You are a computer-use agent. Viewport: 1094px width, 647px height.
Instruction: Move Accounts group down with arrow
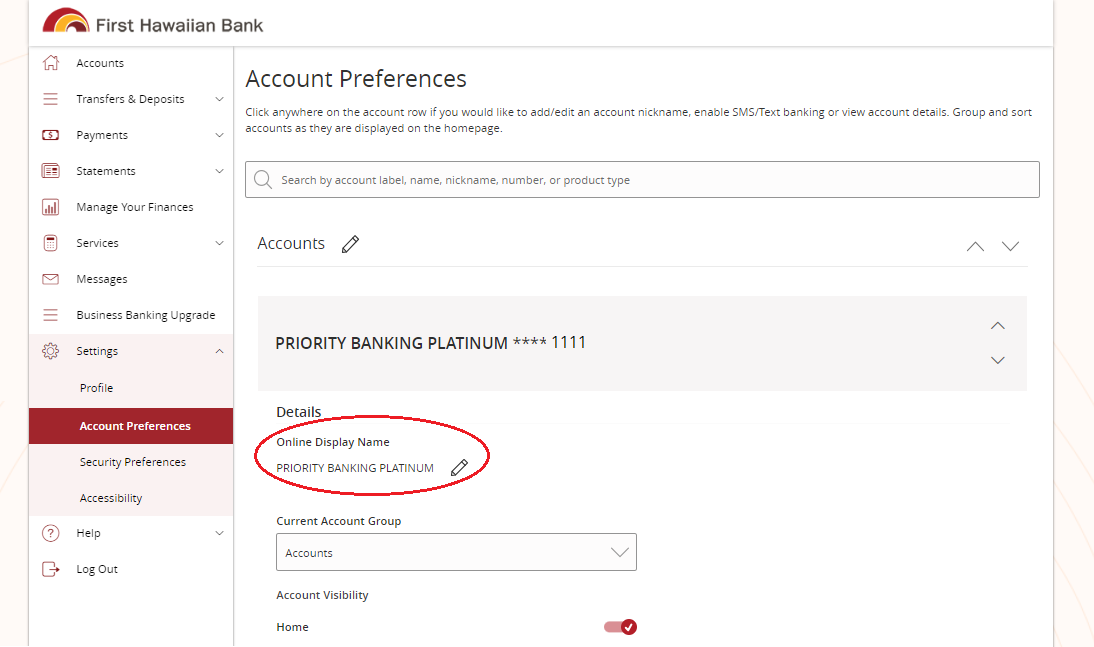1010,246
